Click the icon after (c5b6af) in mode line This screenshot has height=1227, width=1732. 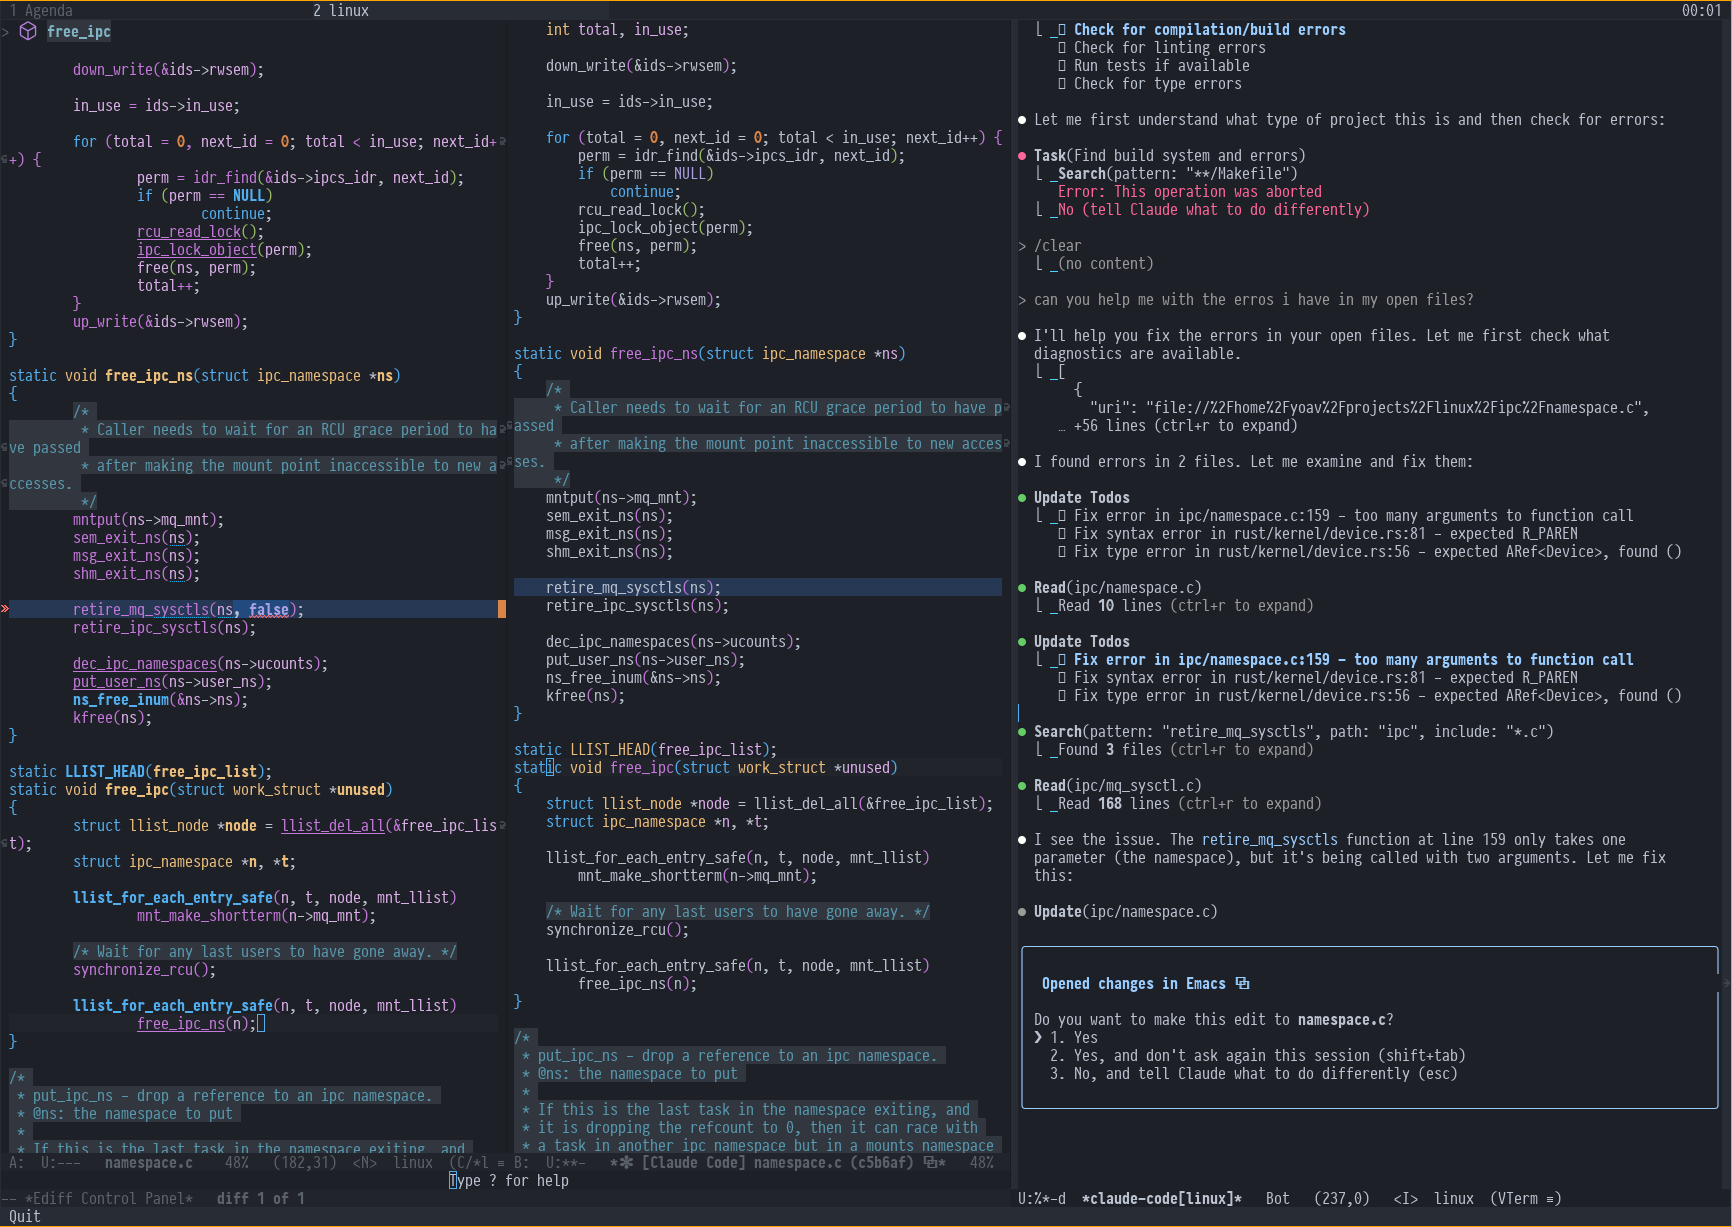click(933, 1162)
